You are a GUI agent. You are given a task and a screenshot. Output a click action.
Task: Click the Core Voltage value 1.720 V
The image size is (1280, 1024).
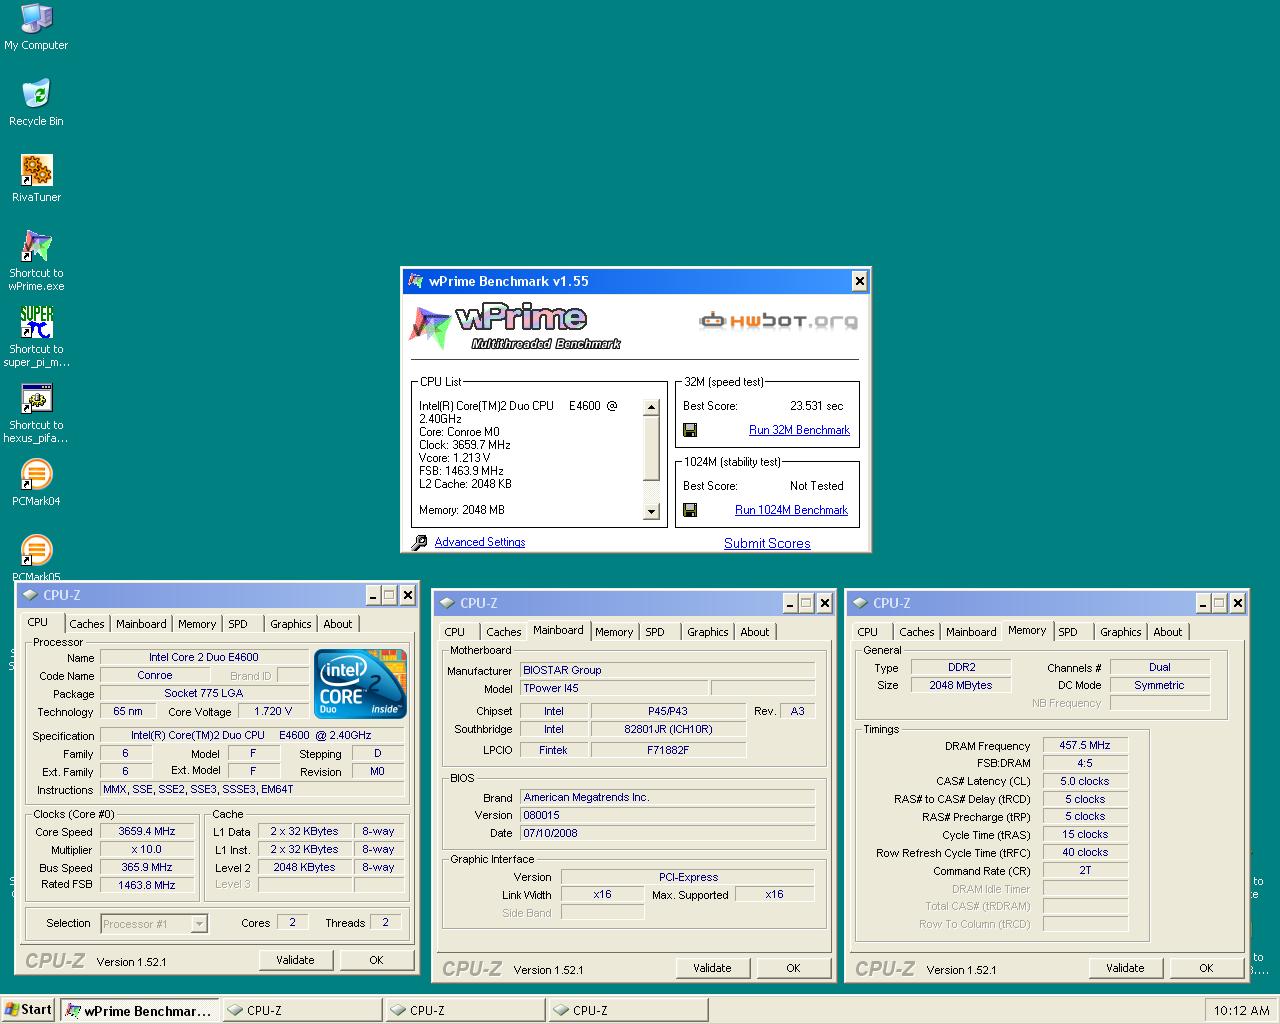(x=273, y=712)
